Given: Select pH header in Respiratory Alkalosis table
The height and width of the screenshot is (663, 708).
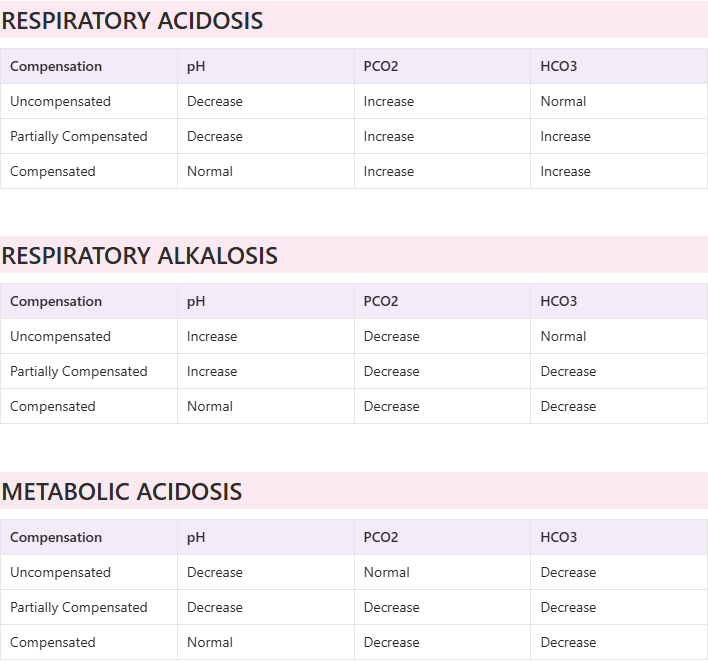Looking at the screenshot, I should tap(196, 302).
